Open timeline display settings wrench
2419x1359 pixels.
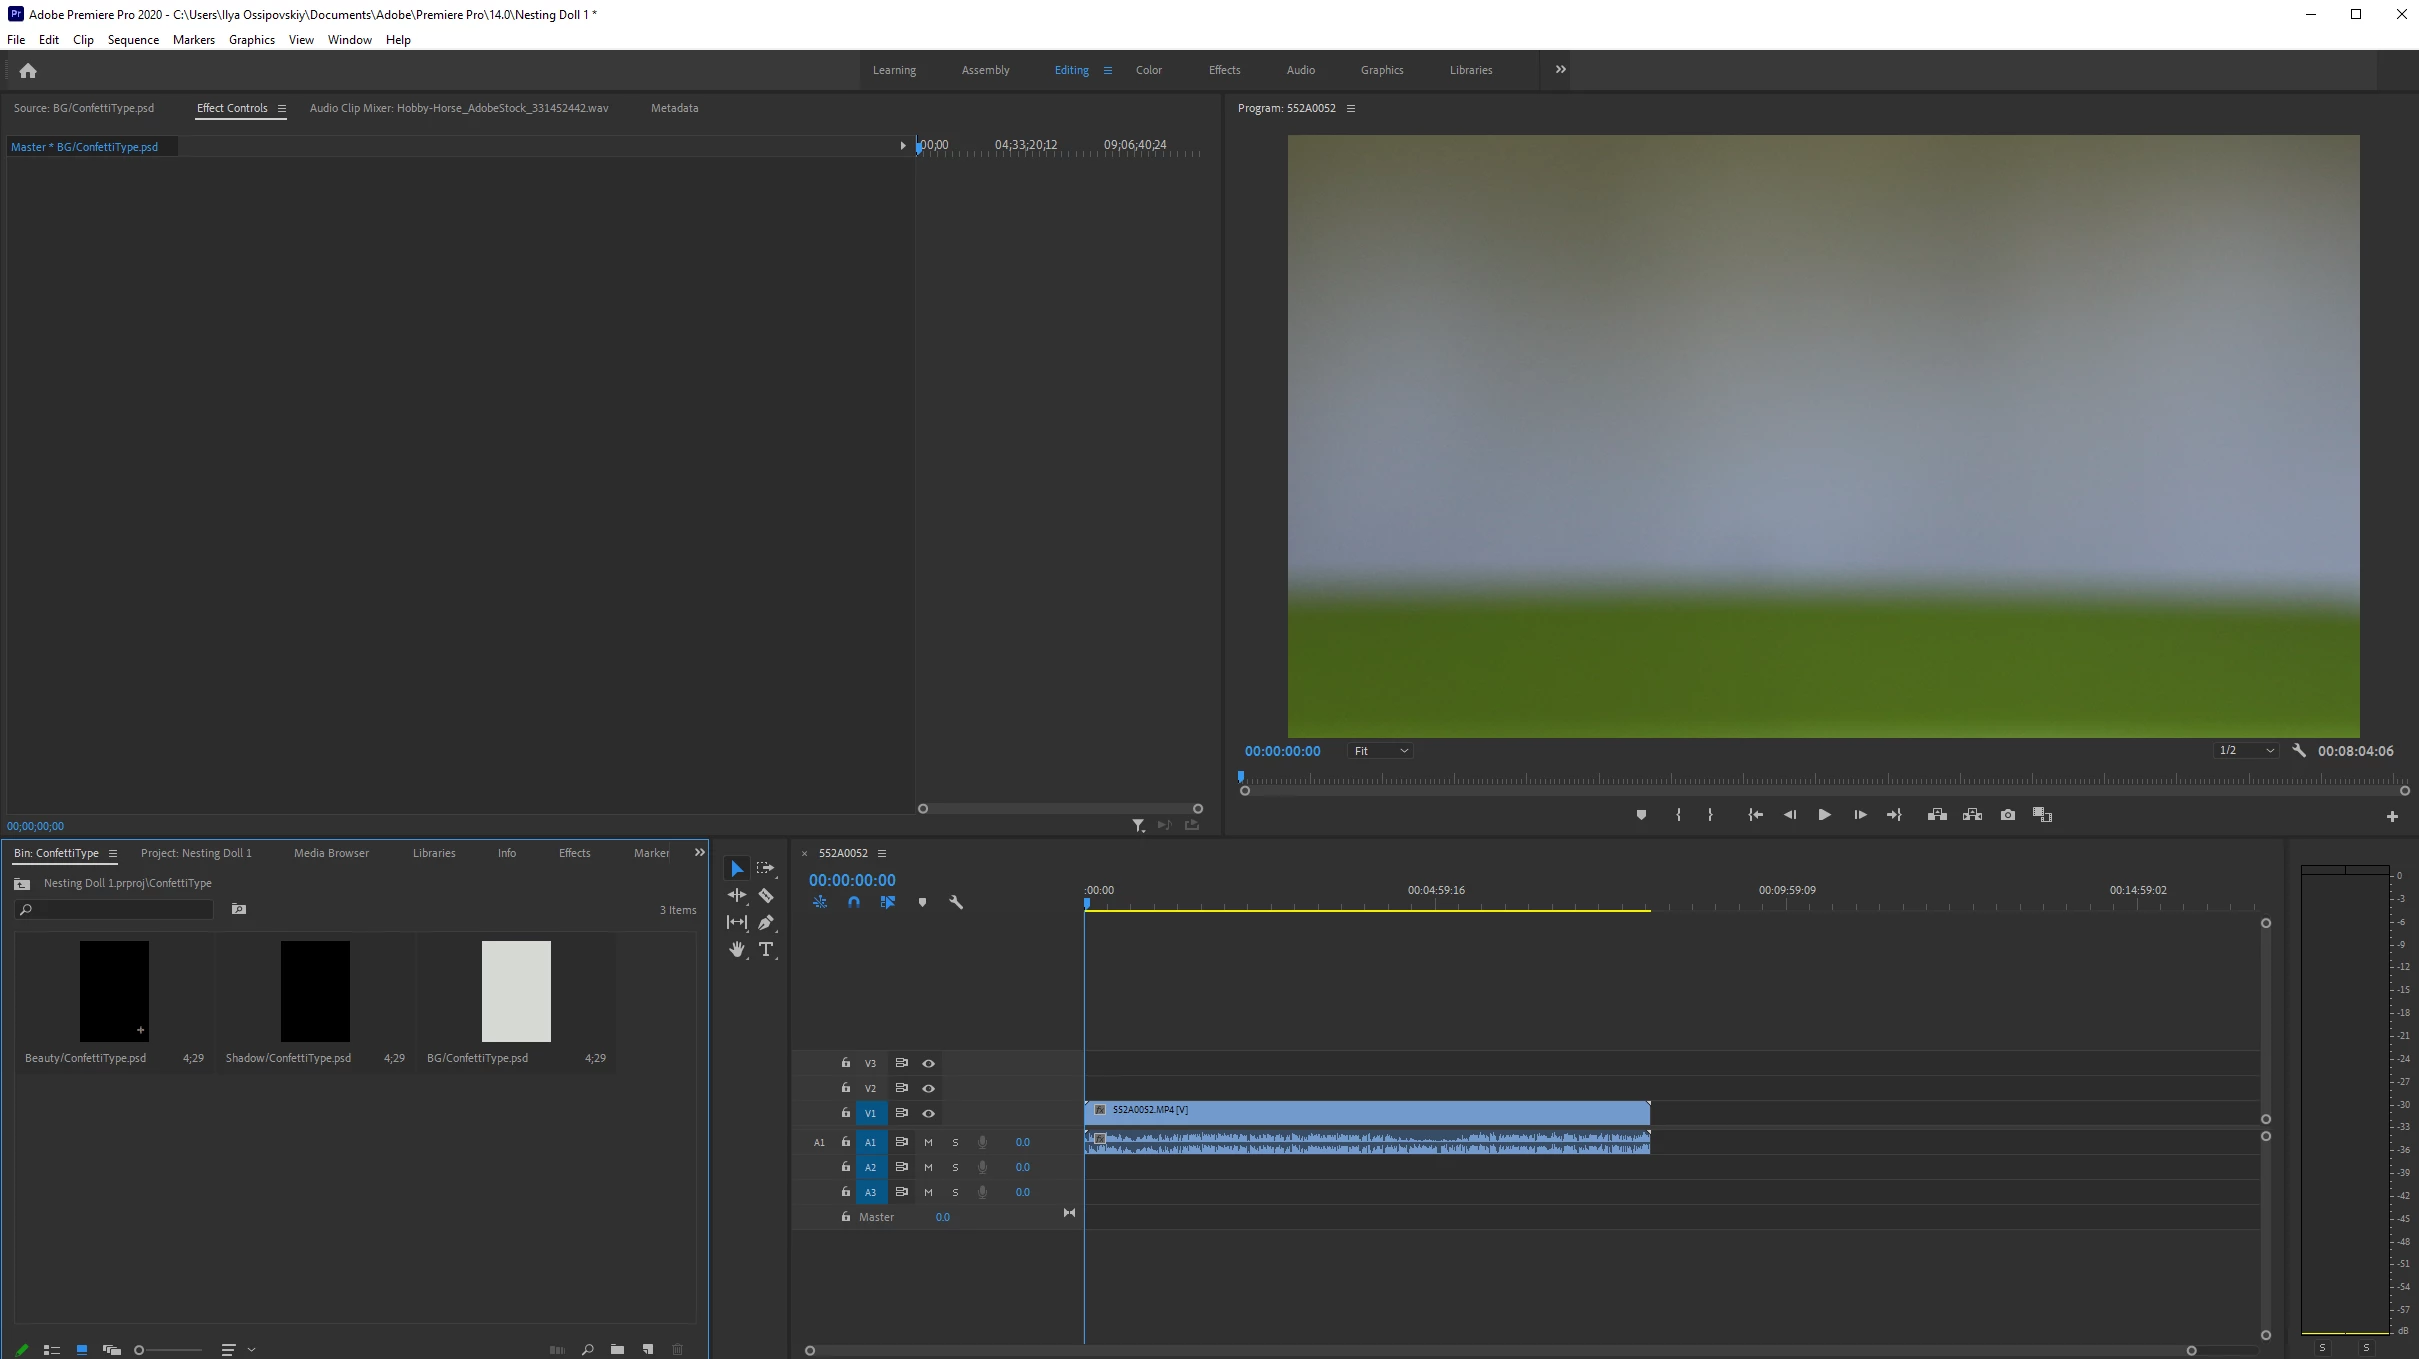tap(955, 902)
